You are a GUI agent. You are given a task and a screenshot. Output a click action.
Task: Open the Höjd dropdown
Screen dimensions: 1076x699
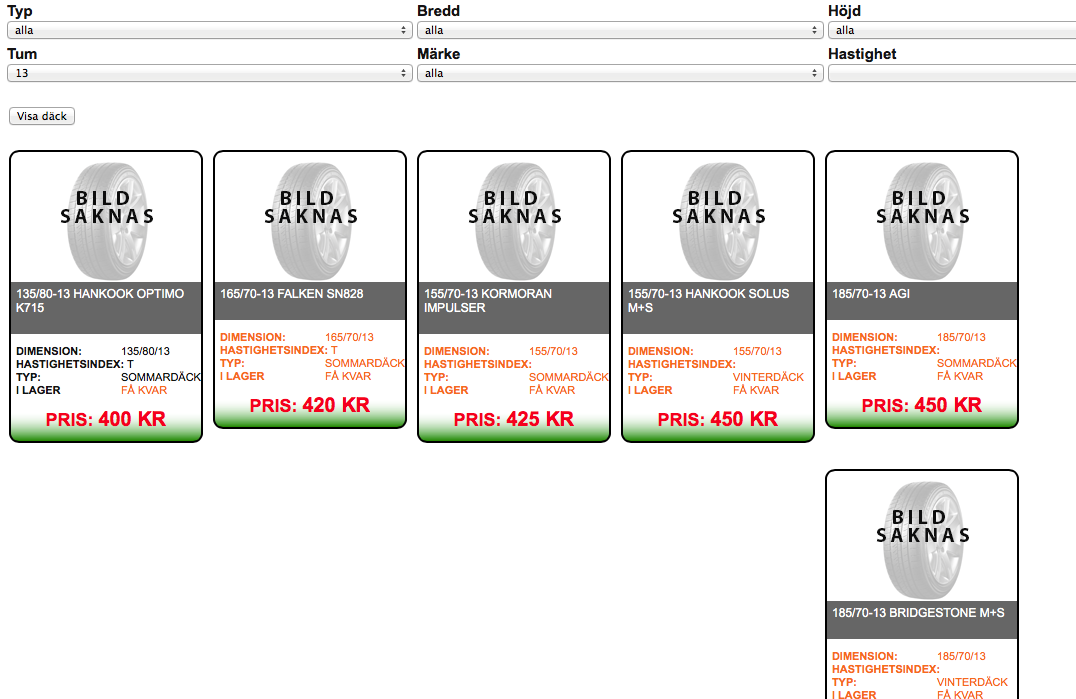pyautogui.click(x=952, y=30)
